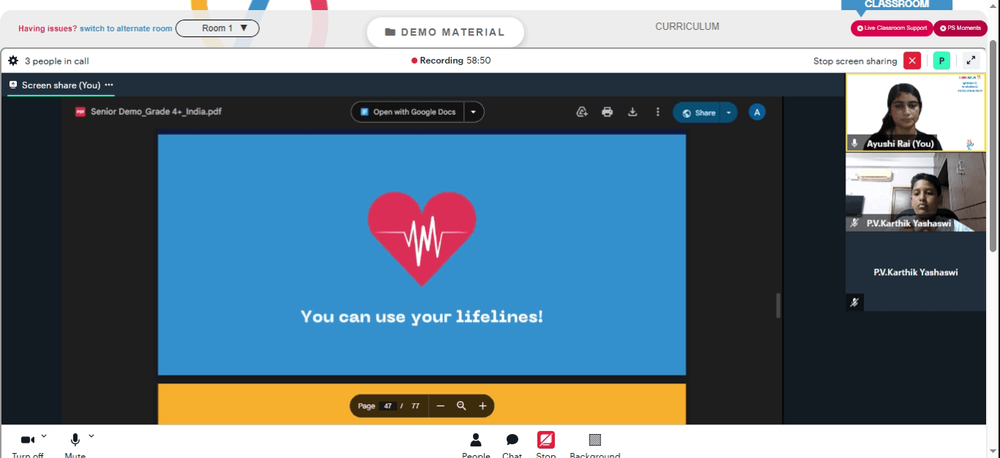Click the PDF viewer vertical scrollbar

778,306
